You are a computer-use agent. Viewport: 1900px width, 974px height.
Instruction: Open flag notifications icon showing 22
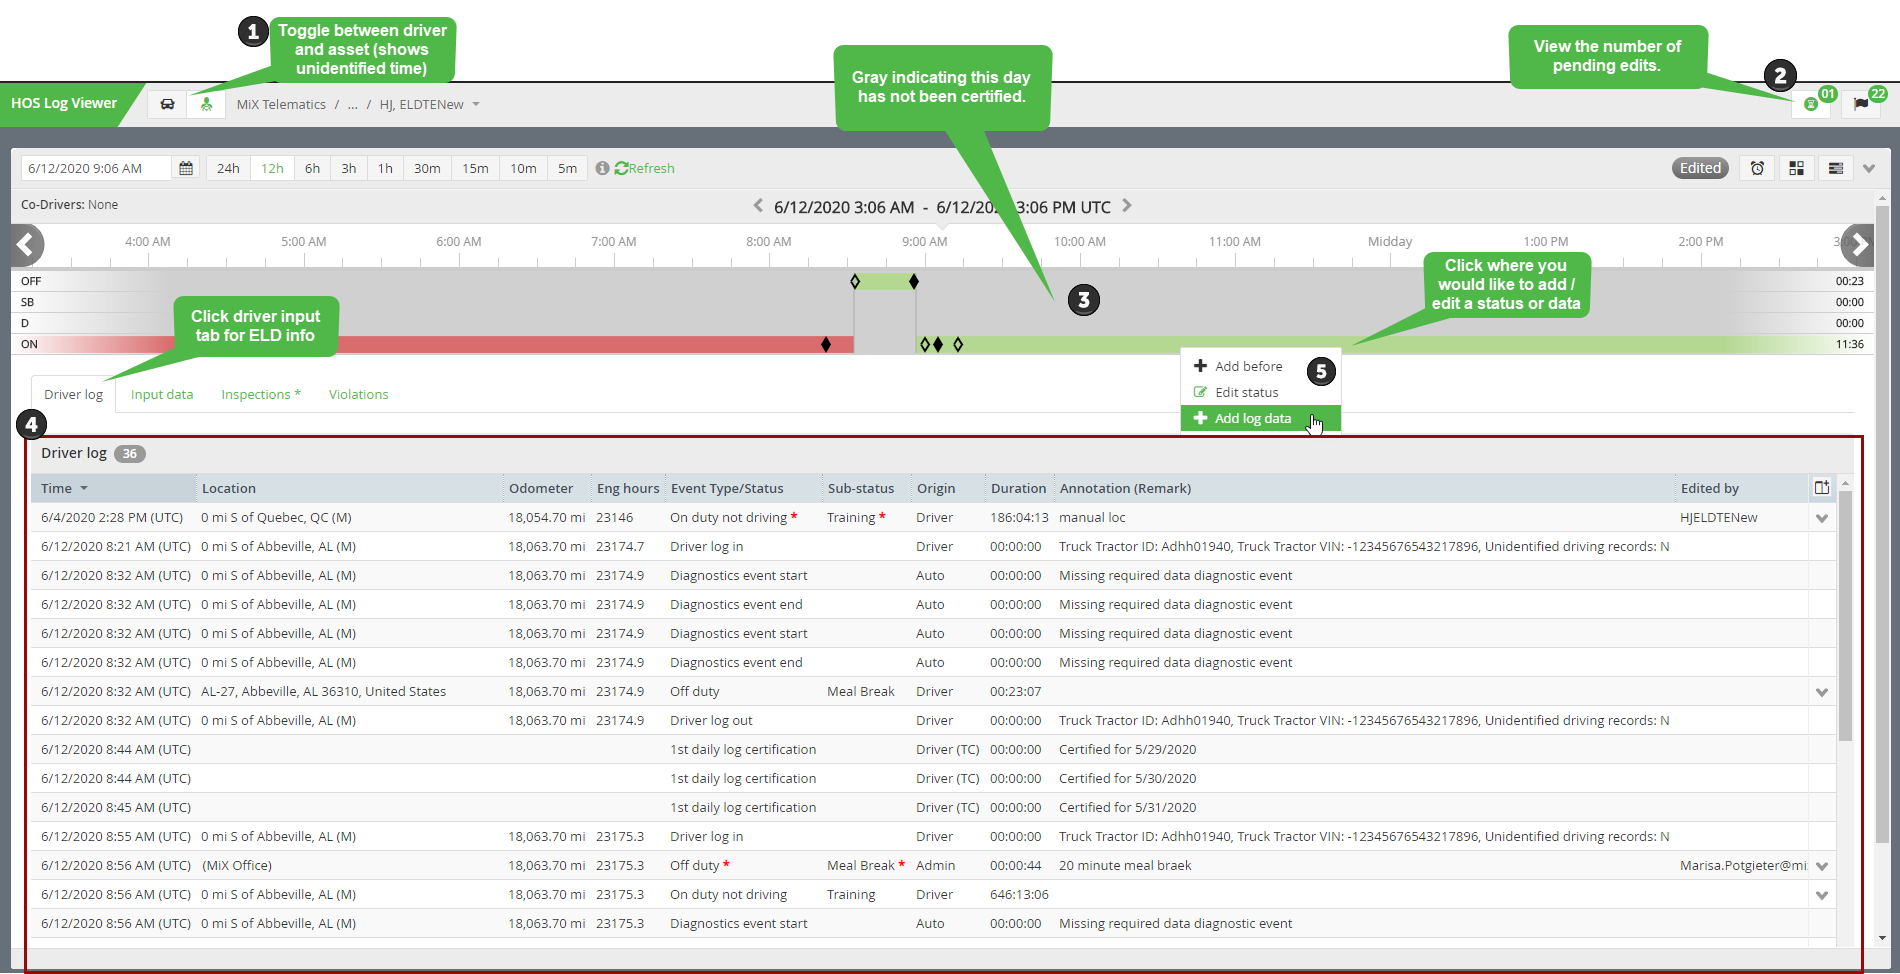click(1861, 104)
